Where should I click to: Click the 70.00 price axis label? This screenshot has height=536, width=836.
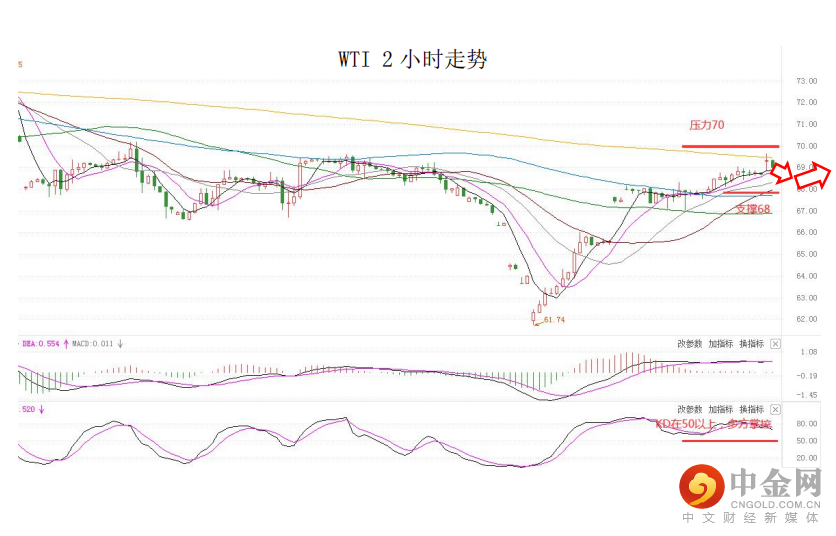807,146
